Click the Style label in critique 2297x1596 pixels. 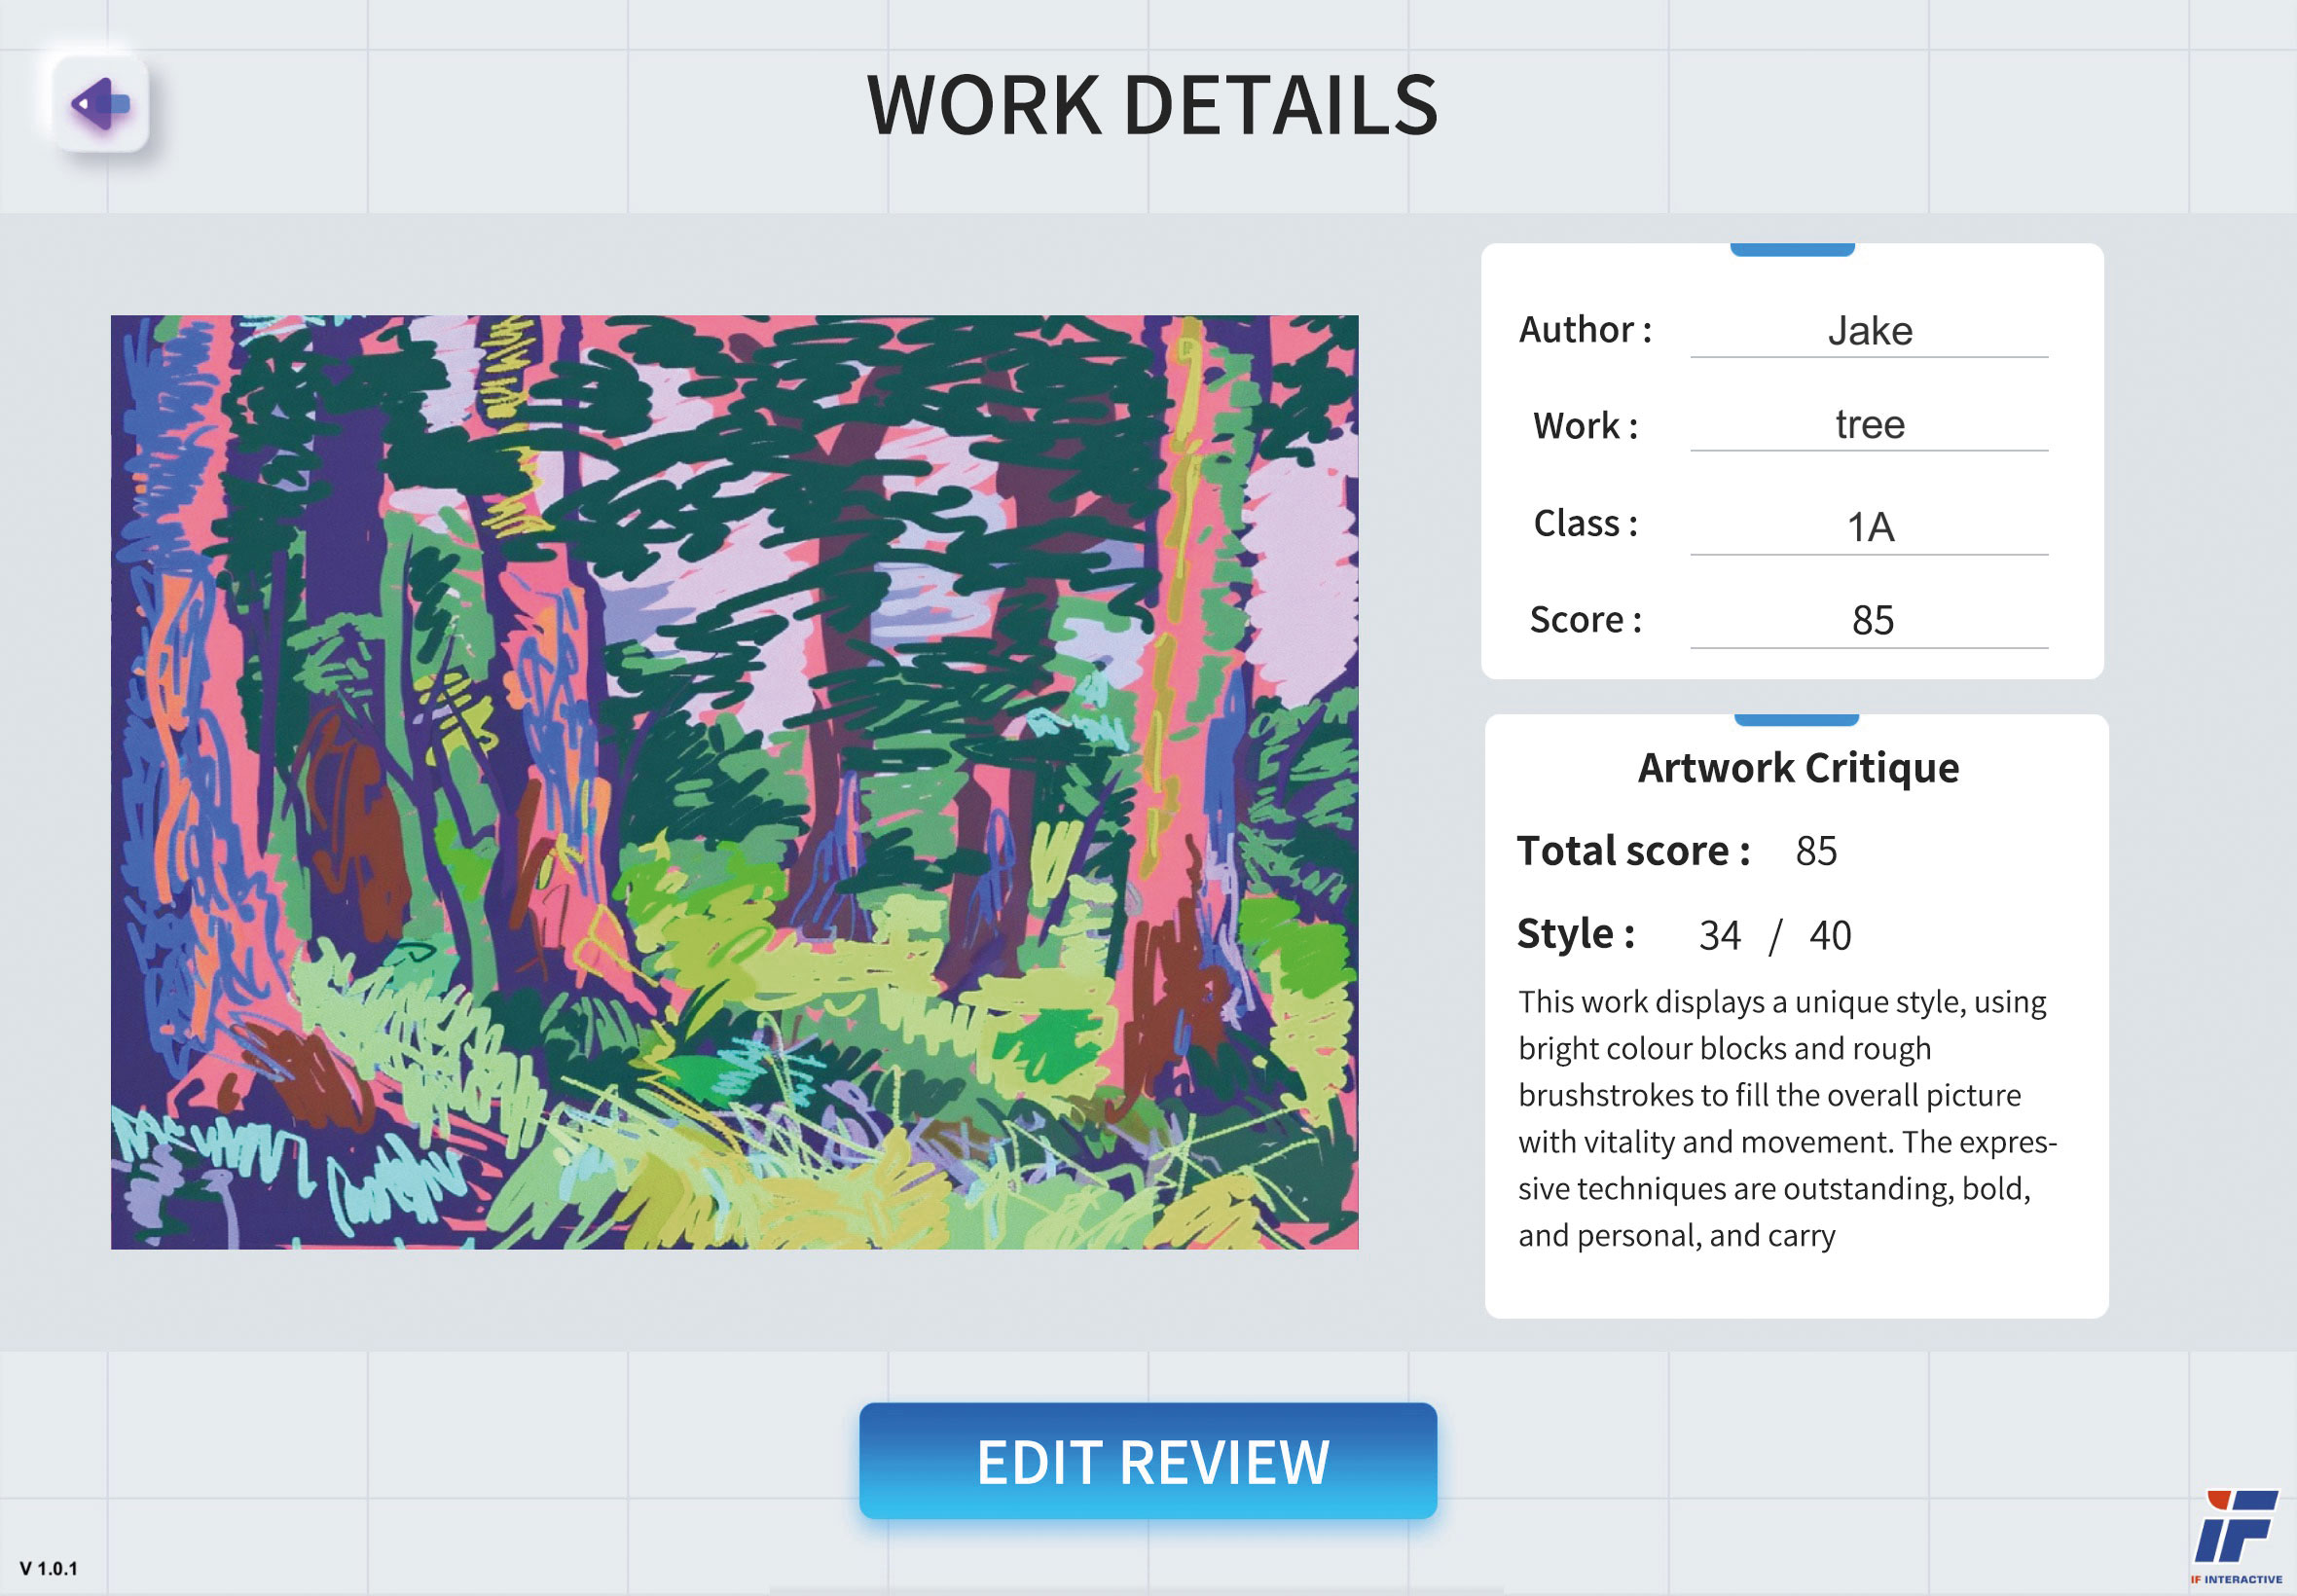click(x=1575, y=934)
